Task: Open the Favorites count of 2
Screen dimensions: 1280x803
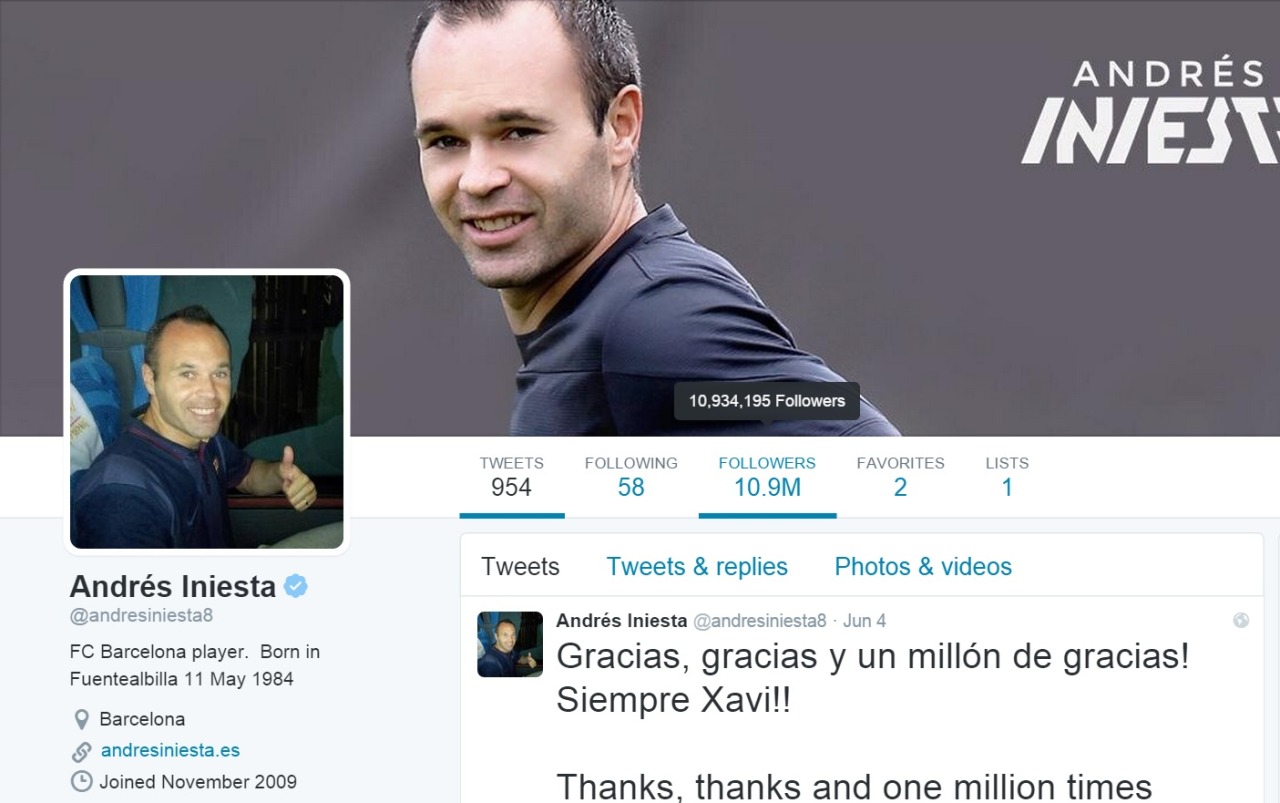Action: point(900,477)
